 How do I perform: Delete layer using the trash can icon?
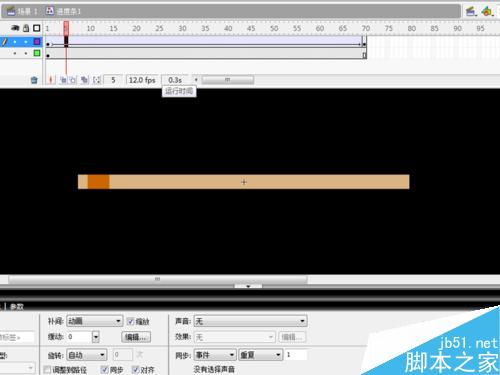34,80
